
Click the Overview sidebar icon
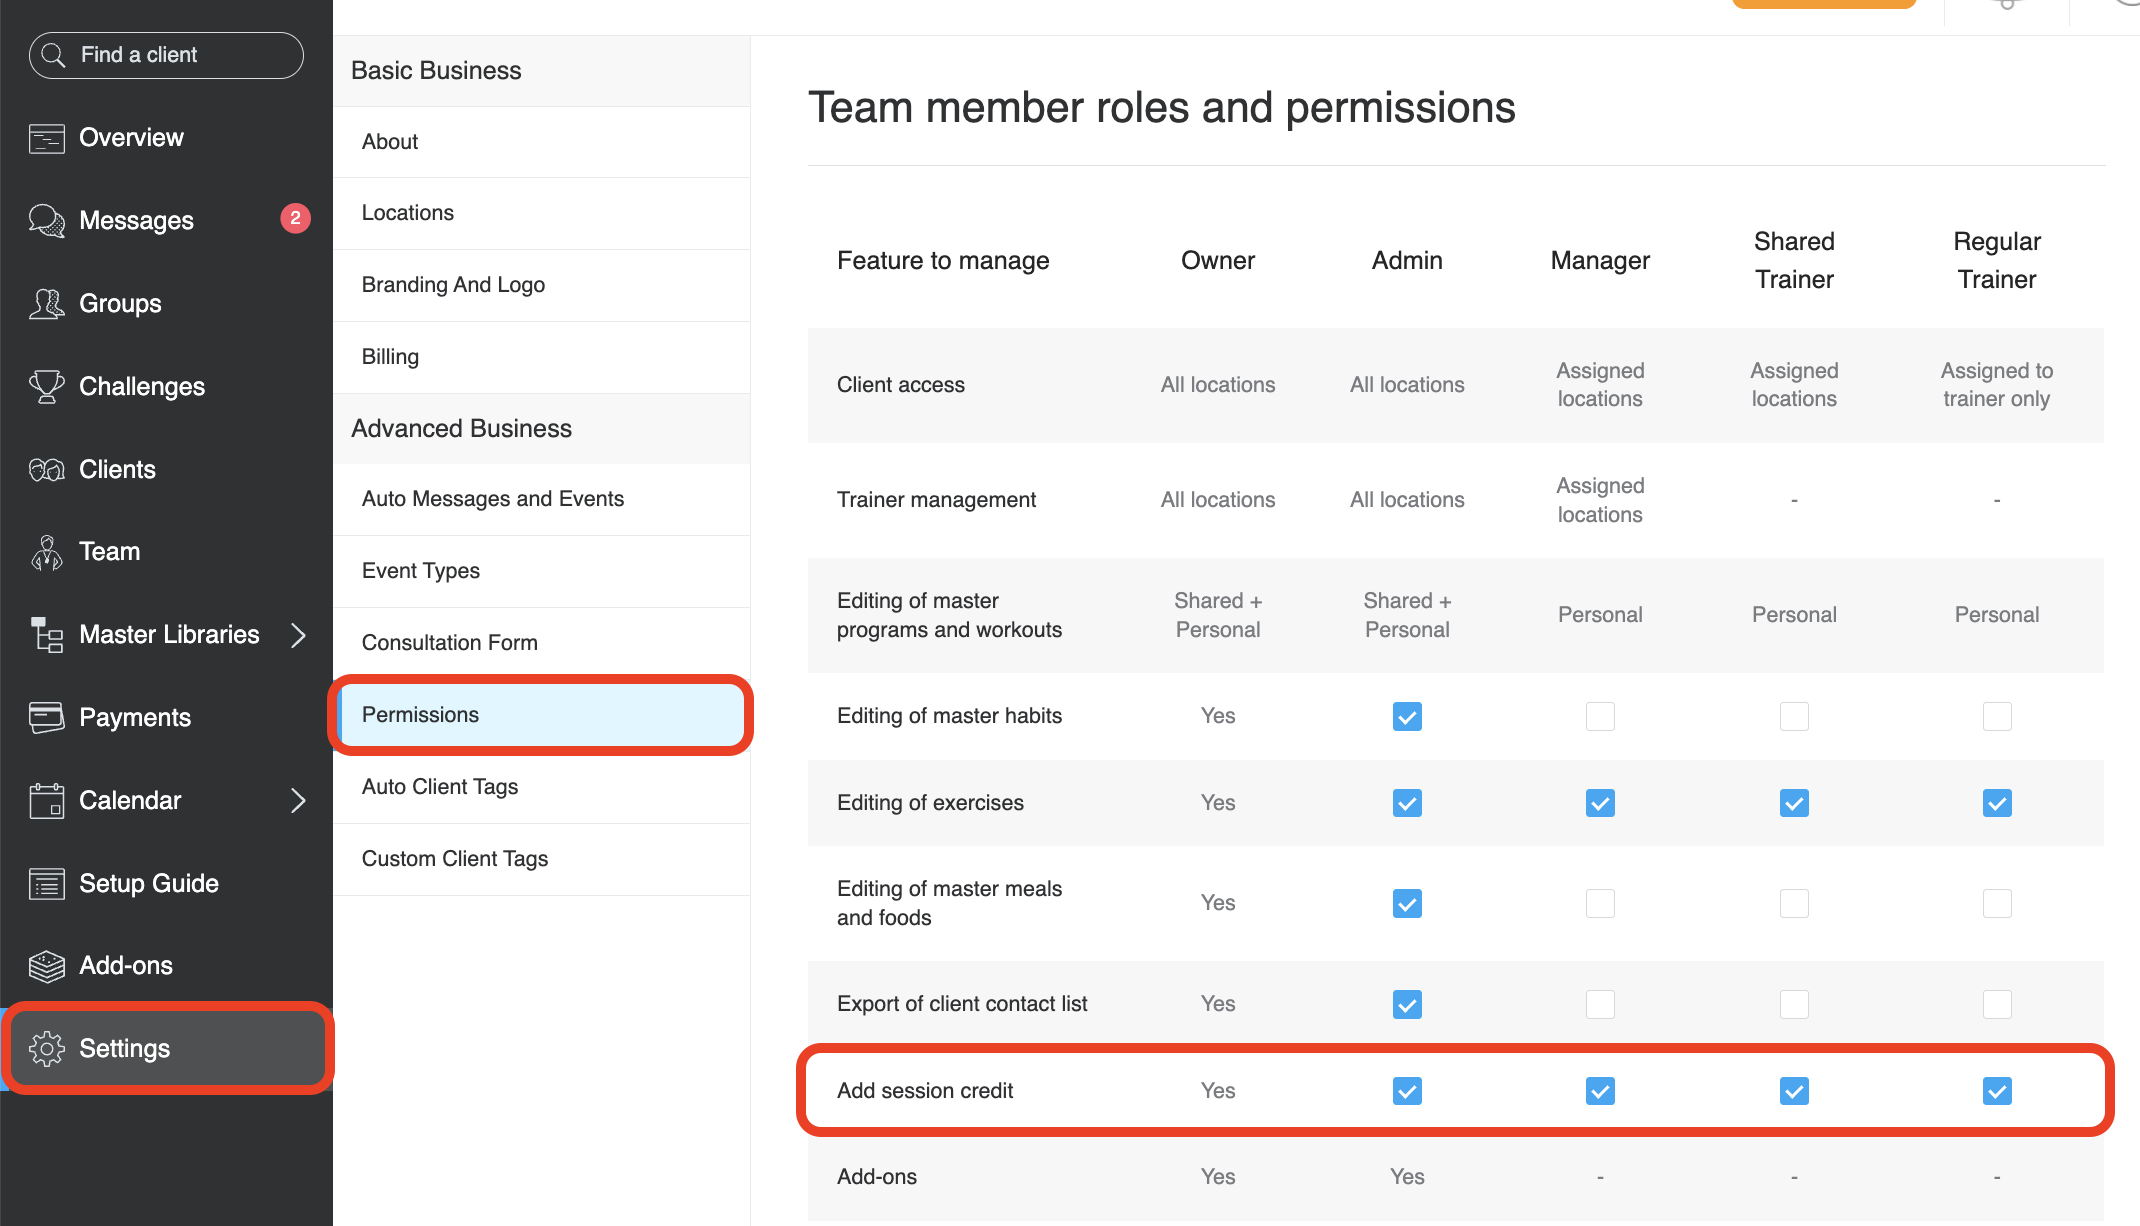coord(46,138)
